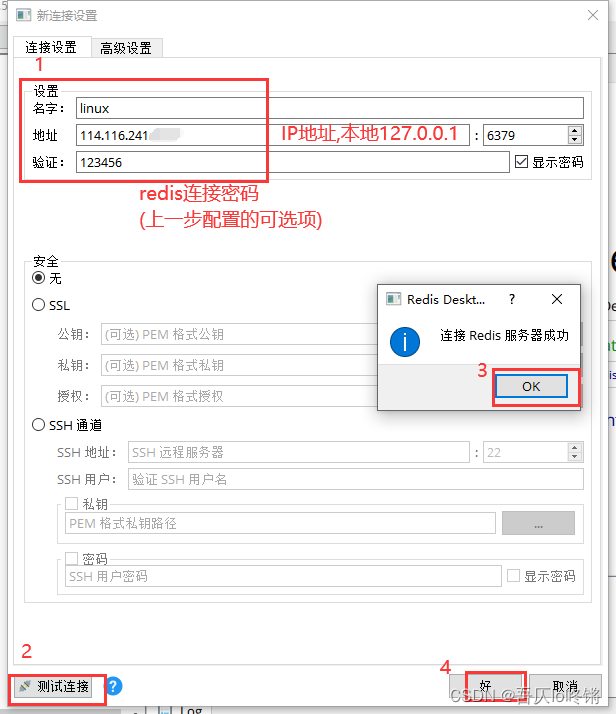Switch to the 连接设置 tab
Image resolution: width=616 pixels, height=714 pixels.
click(x=51, y=47)
